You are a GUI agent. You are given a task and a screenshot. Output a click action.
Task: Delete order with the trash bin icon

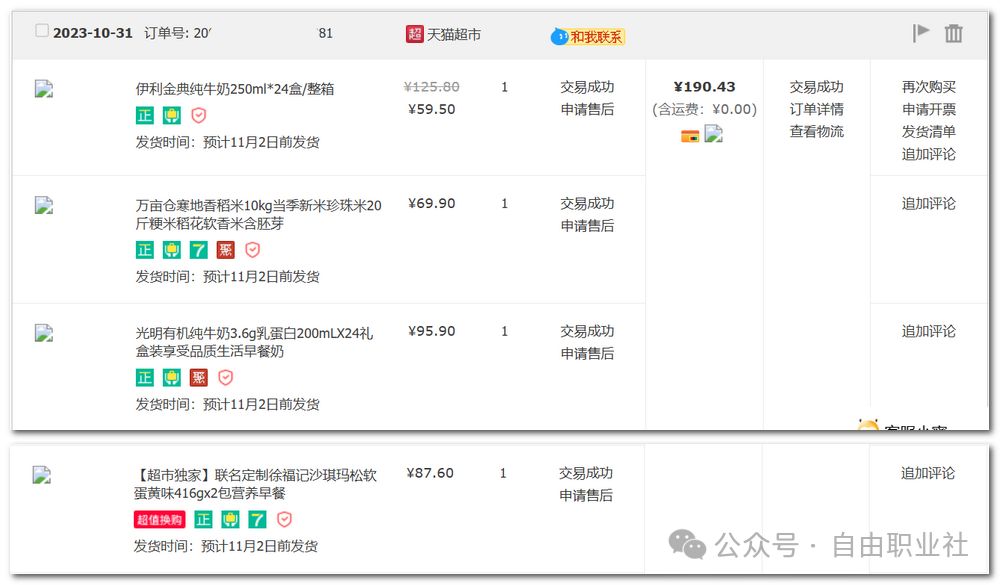coord(953,33)
